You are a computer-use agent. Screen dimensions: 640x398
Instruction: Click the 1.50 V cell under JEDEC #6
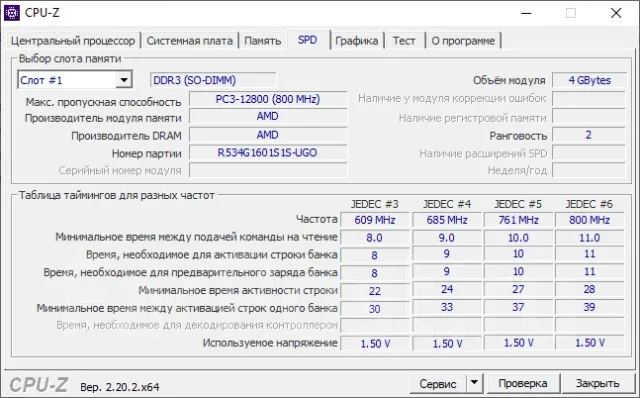[x=589, y=343]
